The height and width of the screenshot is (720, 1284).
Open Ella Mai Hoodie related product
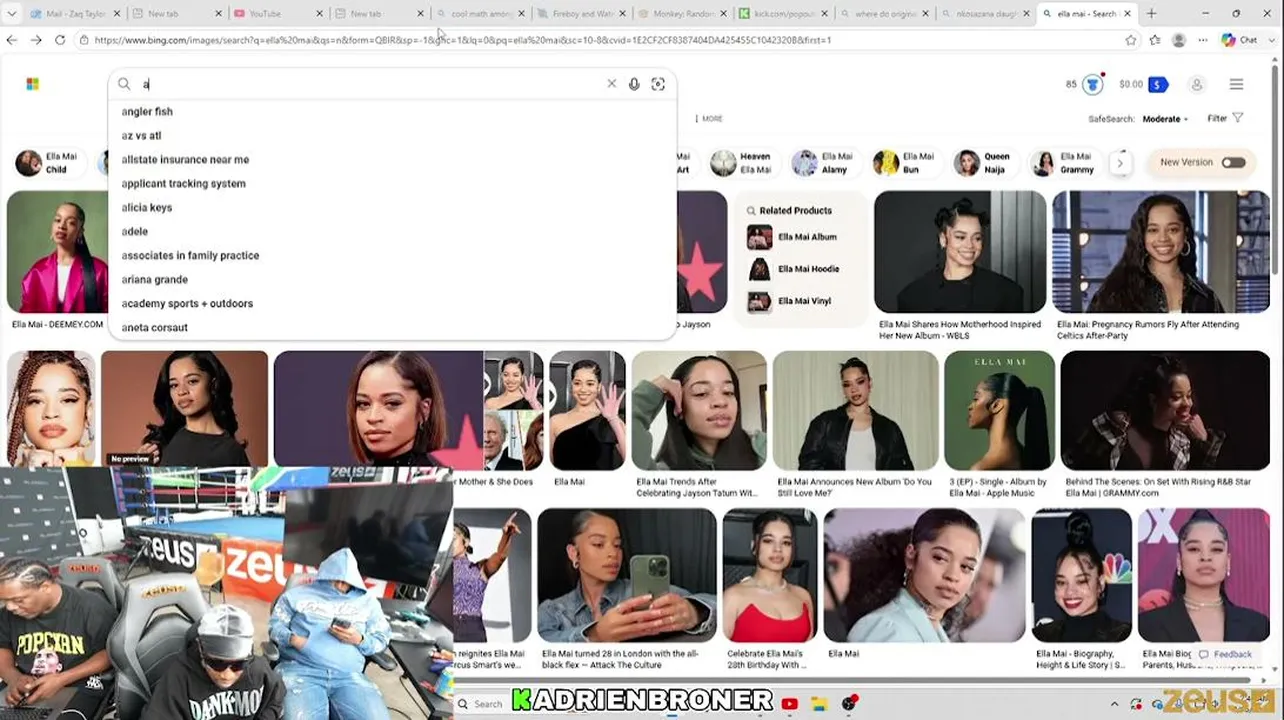coord(793,269)
